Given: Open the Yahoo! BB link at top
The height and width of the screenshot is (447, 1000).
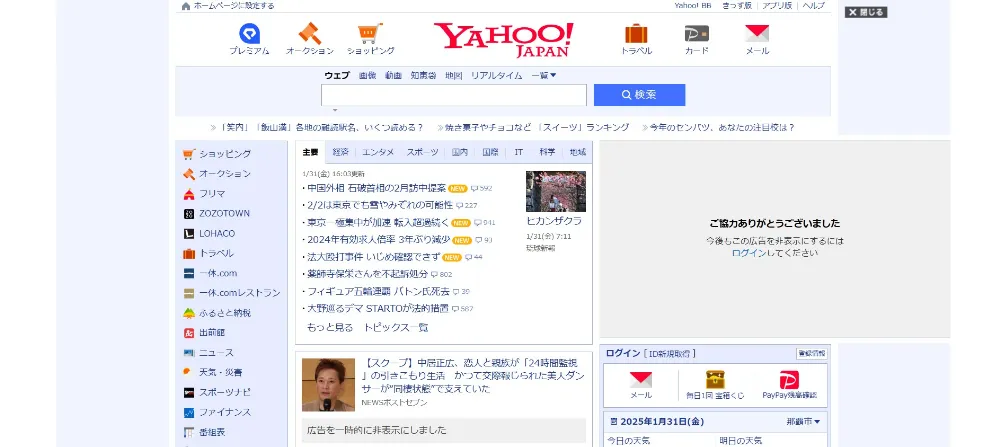Looking at the screenshot, I should 693,6.
